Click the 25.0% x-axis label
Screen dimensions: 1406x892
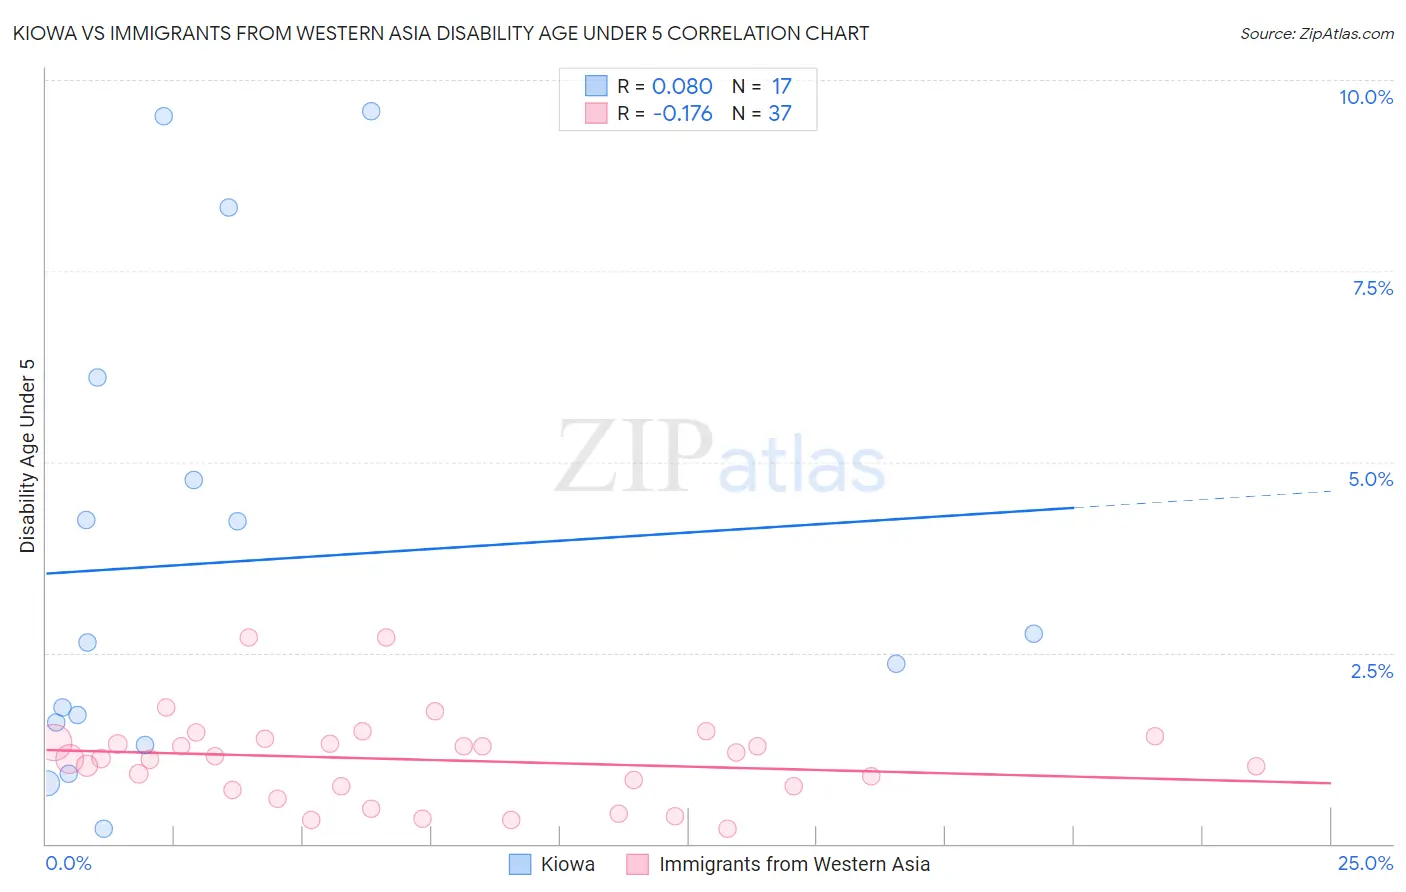point(1366,863)
